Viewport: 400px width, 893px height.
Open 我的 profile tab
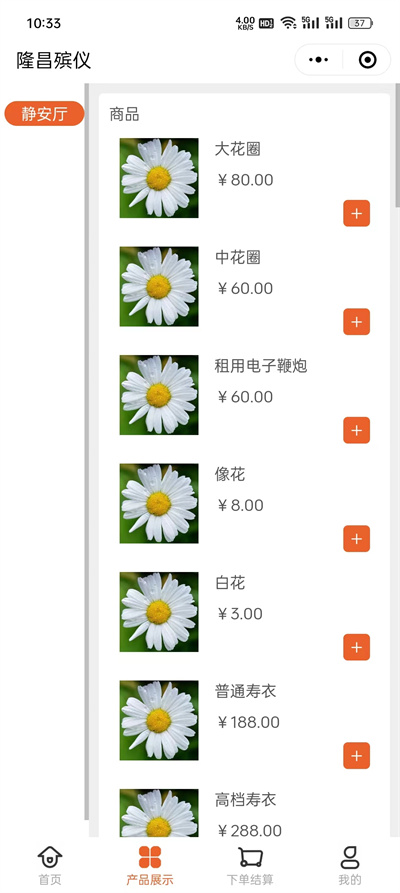350,865
